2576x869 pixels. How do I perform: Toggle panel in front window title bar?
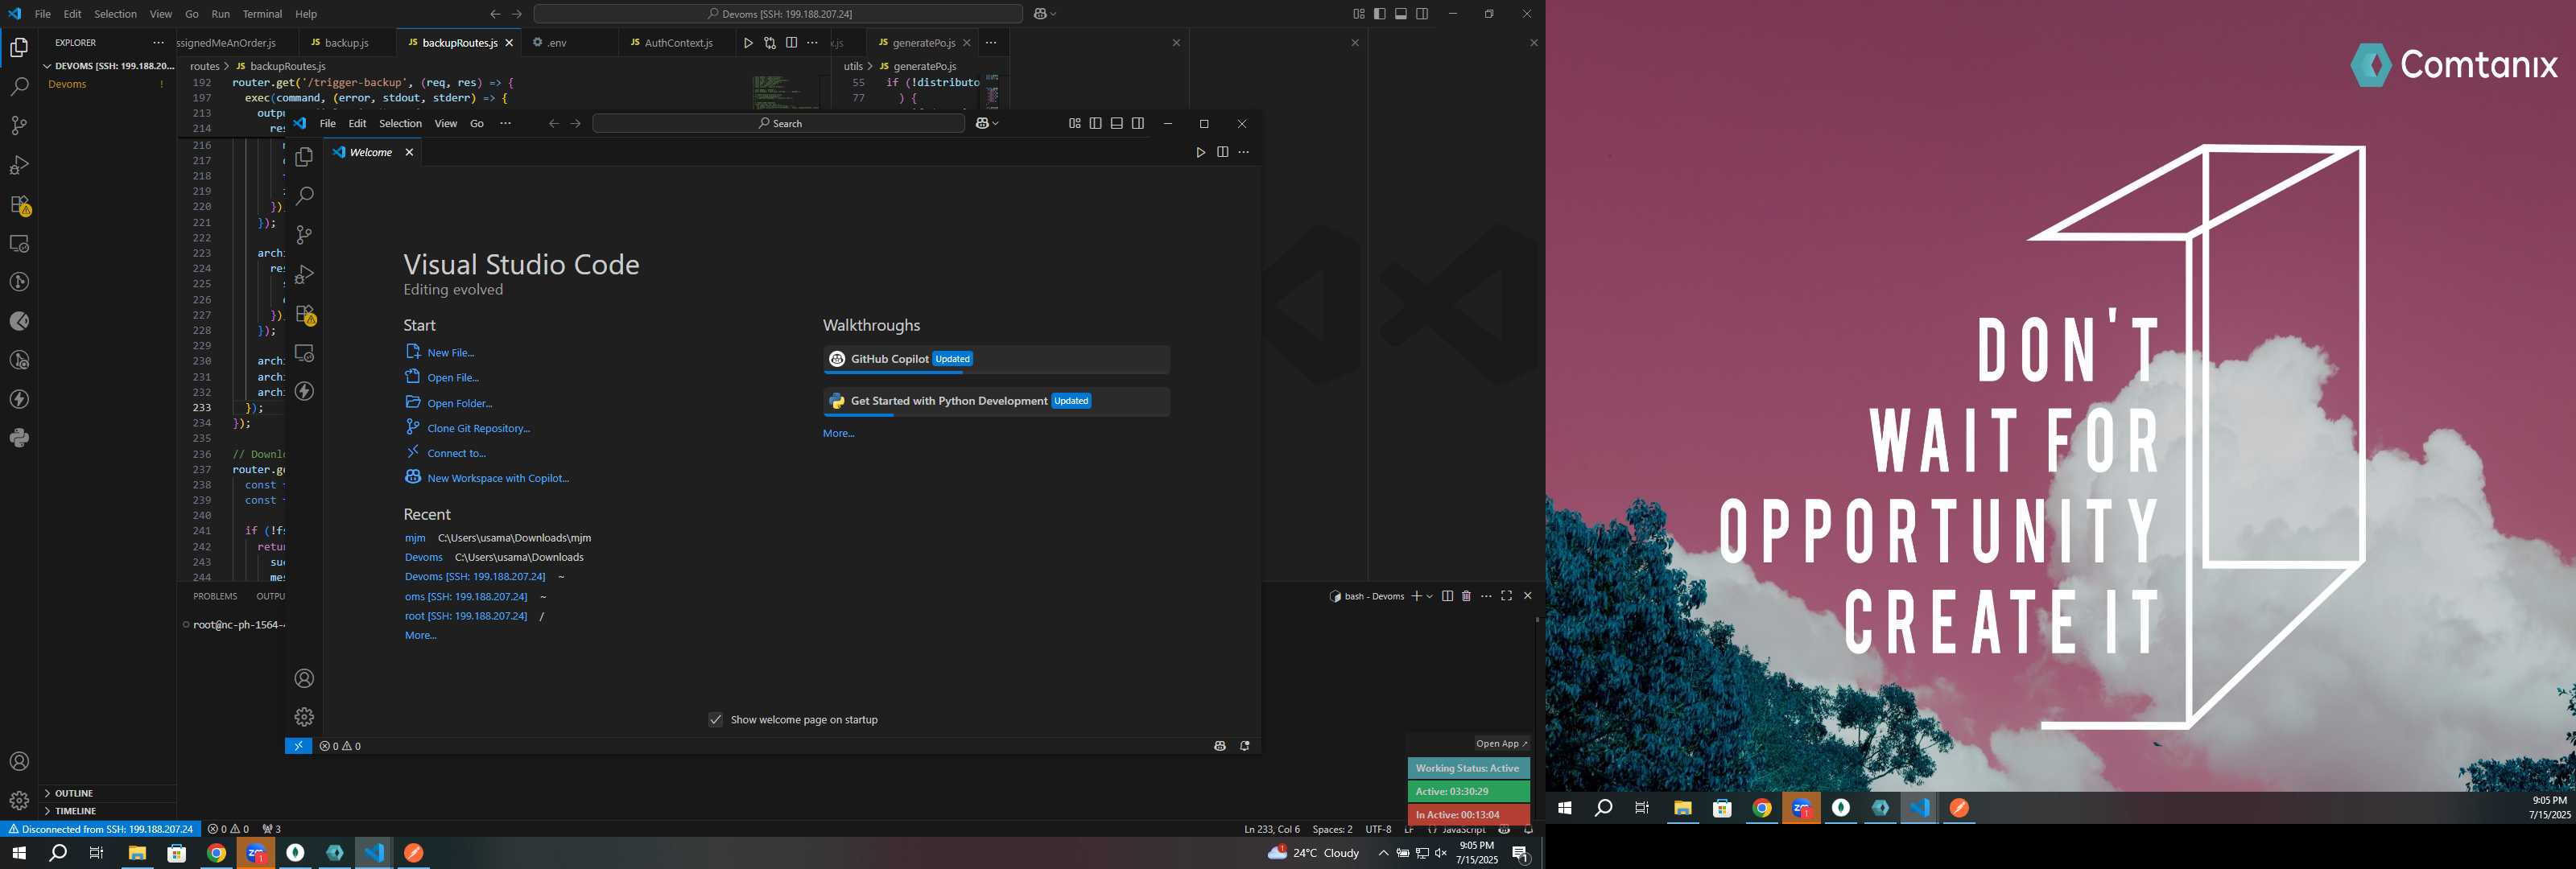1117,123
